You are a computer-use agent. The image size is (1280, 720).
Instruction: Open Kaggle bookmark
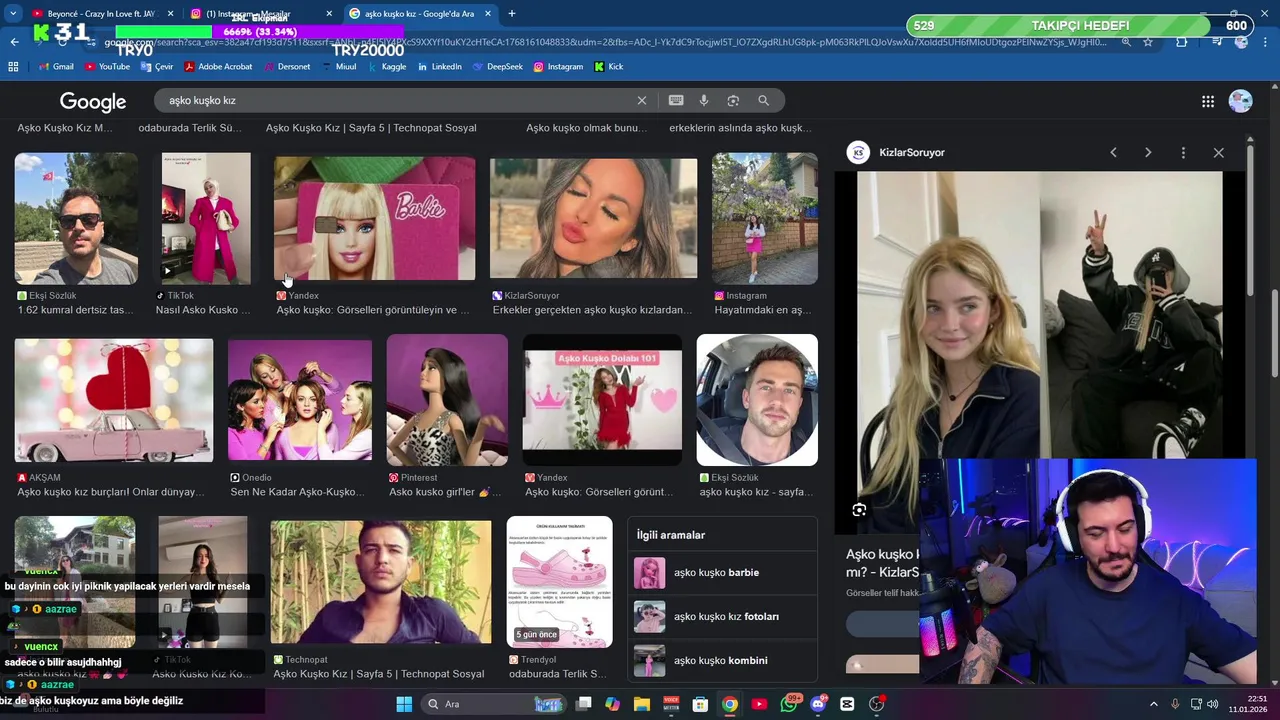pos(387,66)
